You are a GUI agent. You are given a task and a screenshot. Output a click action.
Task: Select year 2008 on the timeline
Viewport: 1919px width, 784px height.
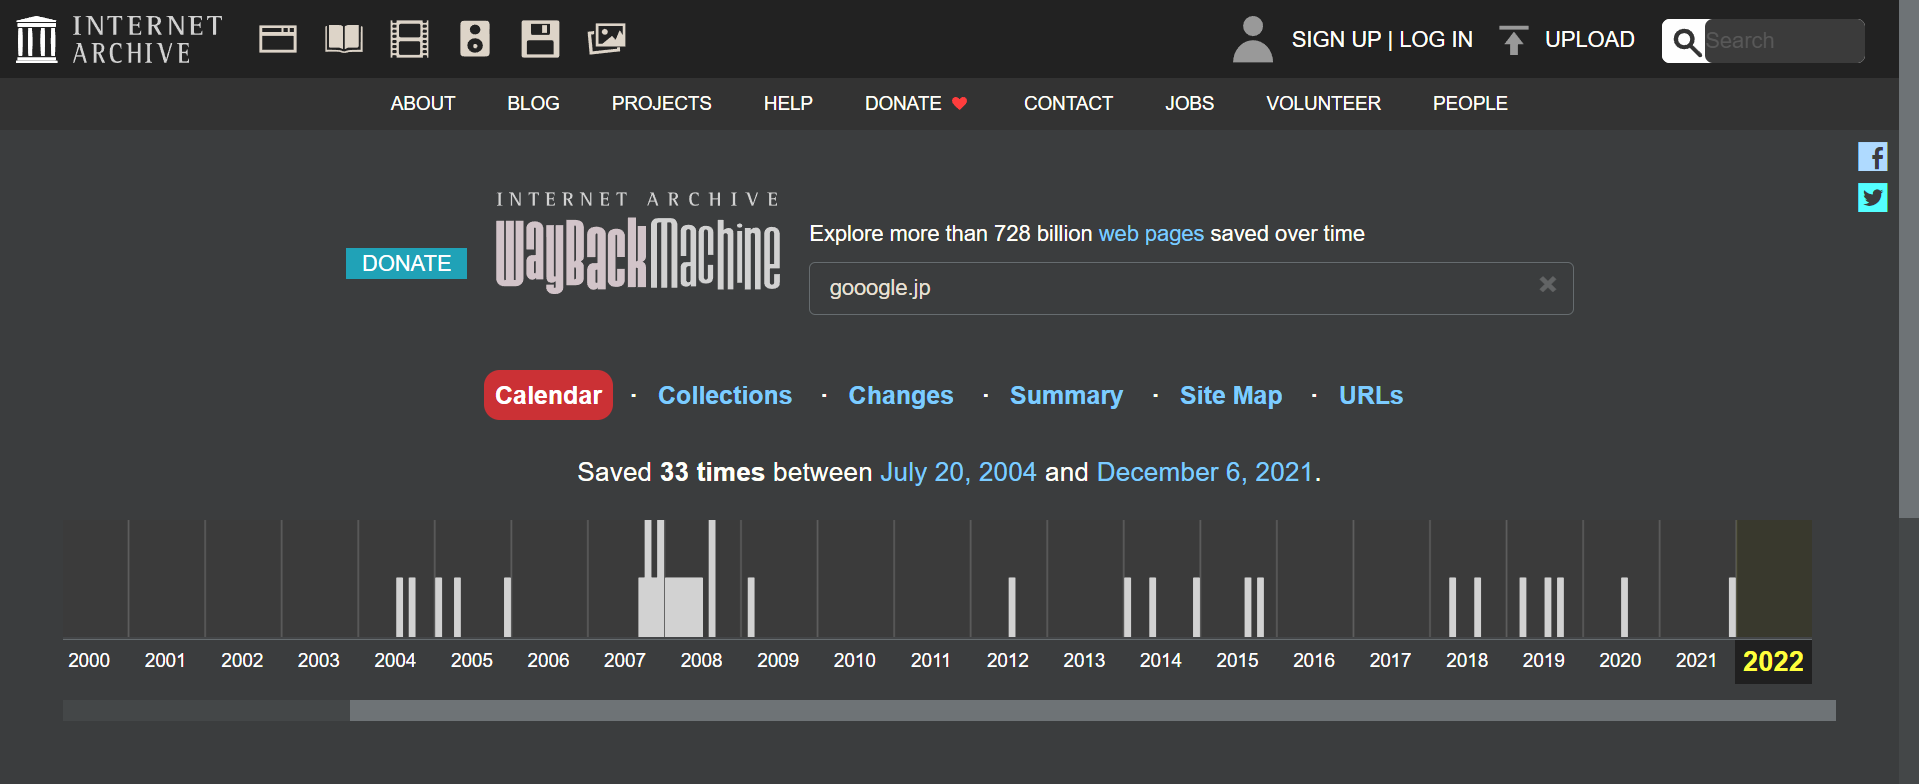tap(701, 661)
